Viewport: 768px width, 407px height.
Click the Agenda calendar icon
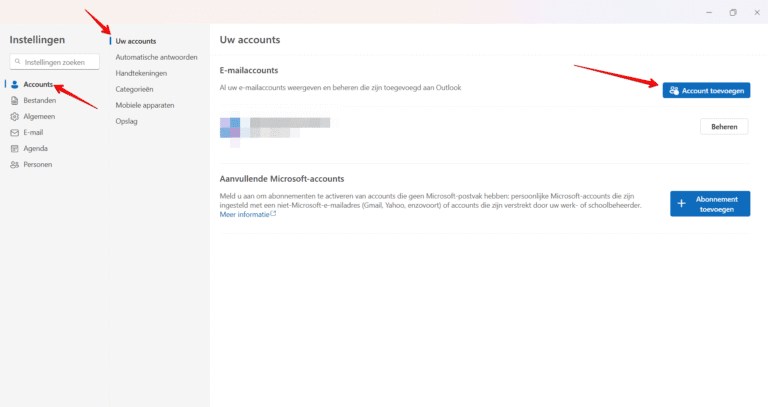[x=14, y=148]
